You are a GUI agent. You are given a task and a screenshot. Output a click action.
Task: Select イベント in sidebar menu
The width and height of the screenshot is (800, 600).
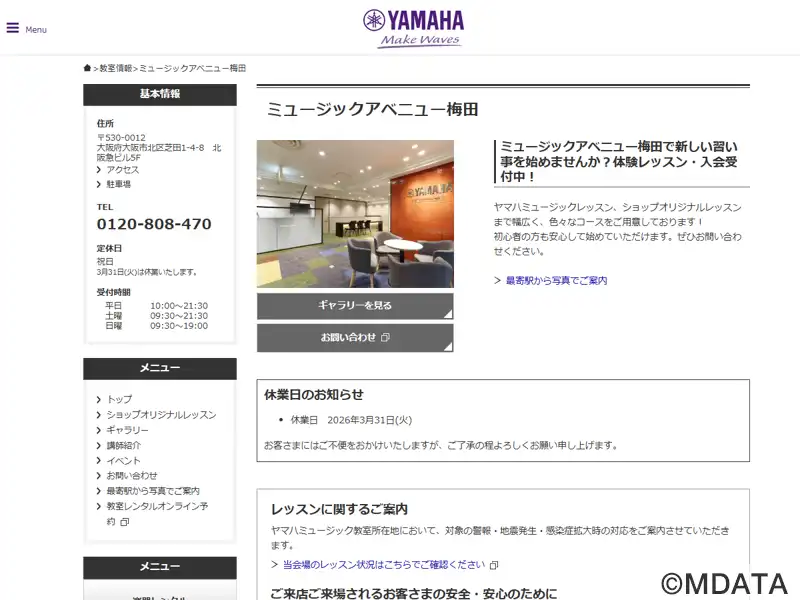pos(123,461)
